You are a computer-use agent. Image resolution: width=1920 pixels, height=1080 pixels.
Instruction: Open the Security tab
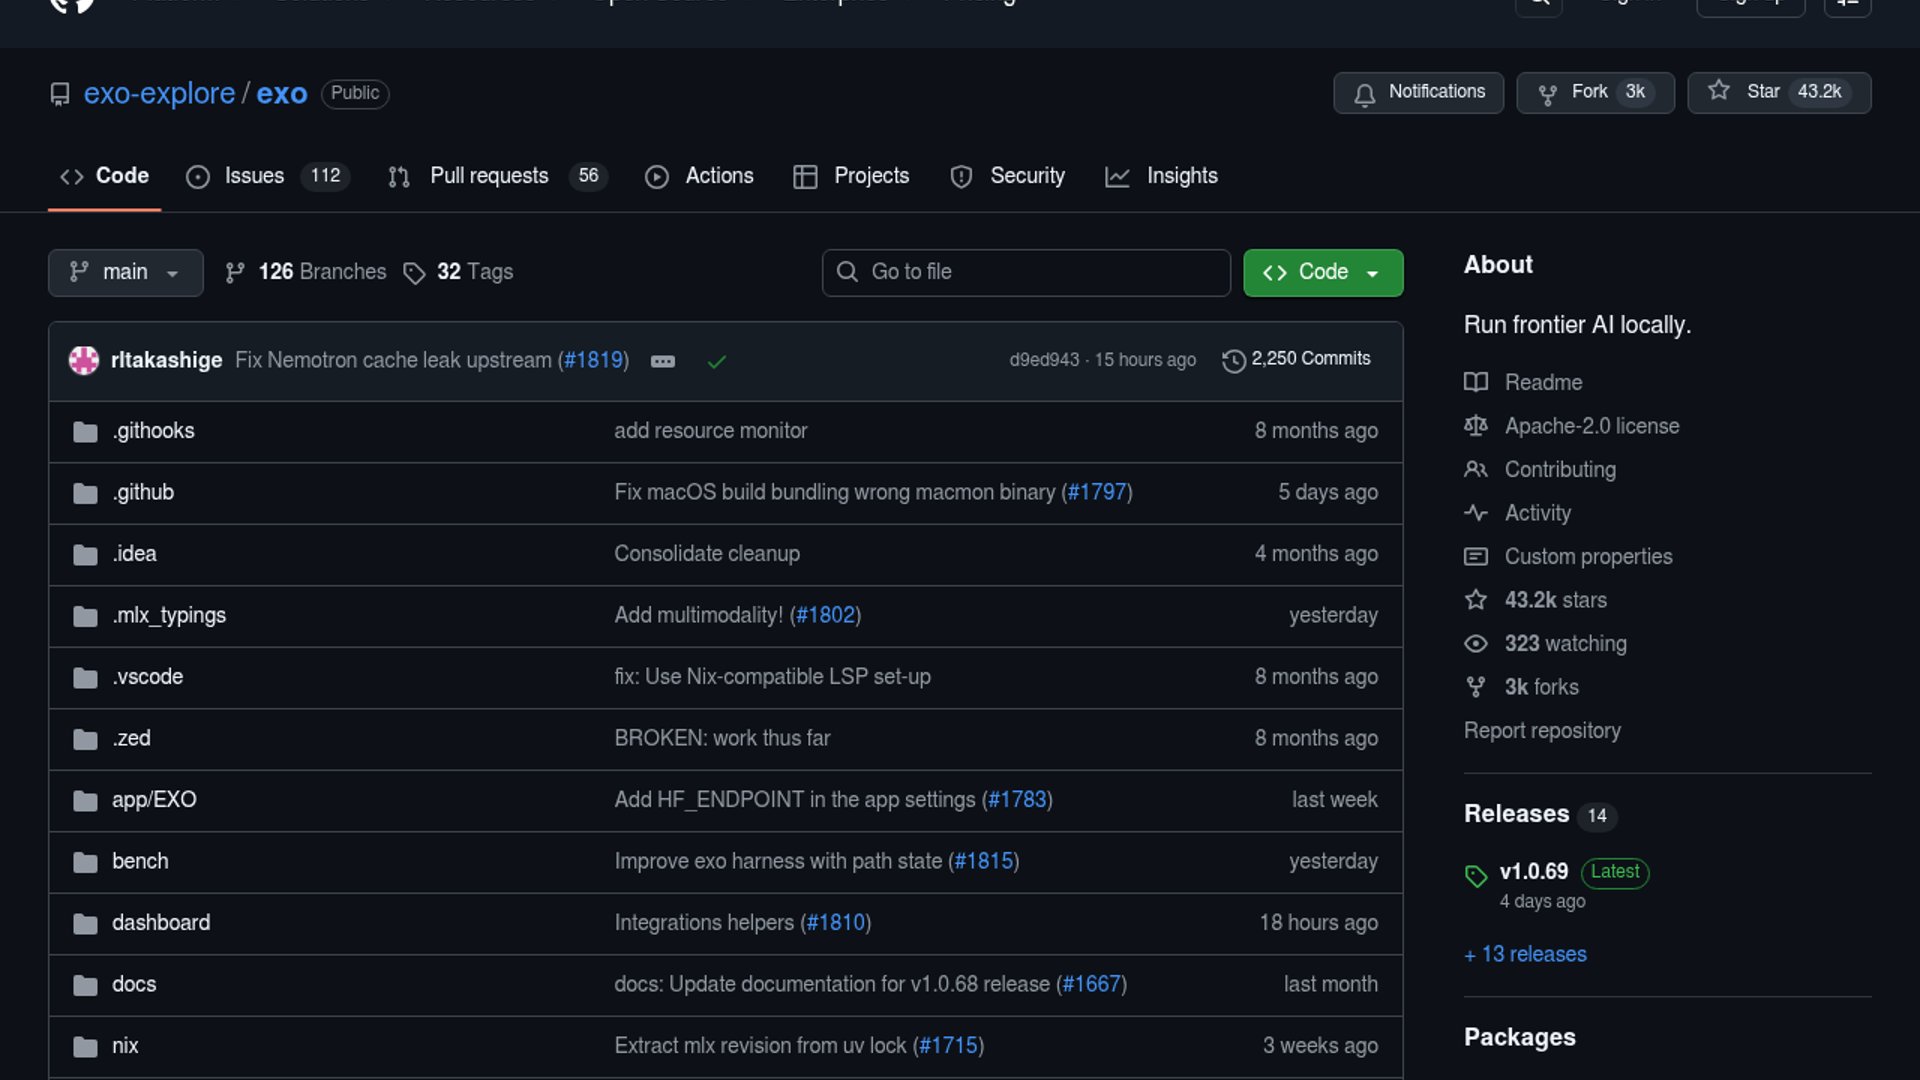pyautogui.click(x=1007, y=176)
